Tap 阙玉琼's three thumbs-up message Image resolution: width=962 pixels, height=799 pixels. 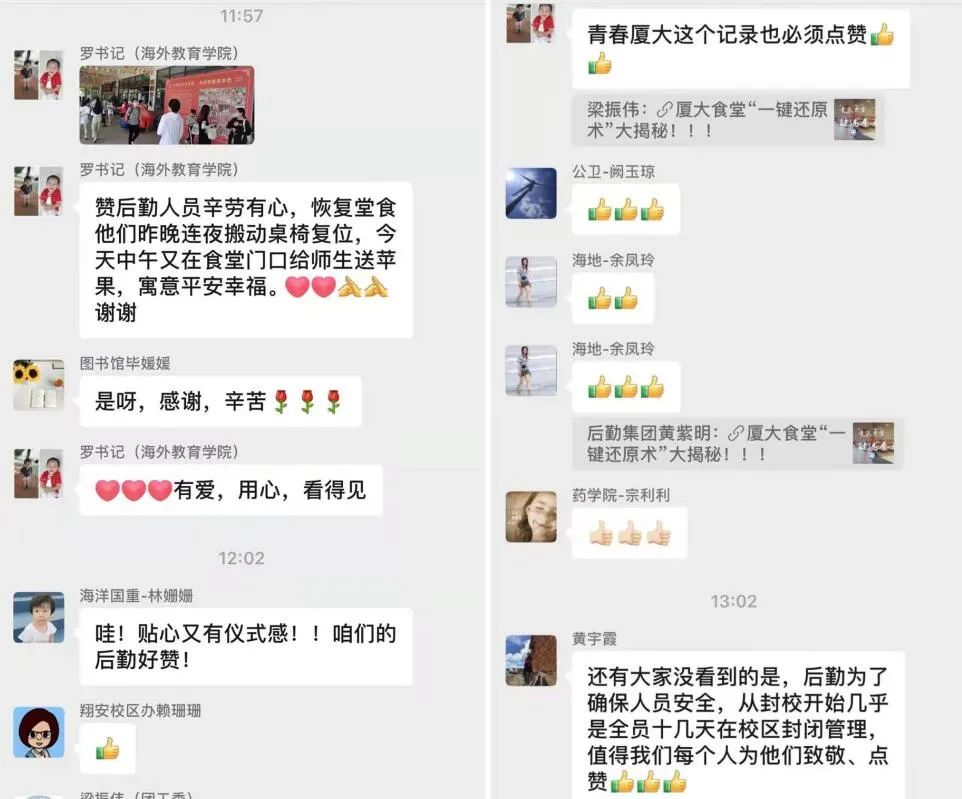coord(626,209)
